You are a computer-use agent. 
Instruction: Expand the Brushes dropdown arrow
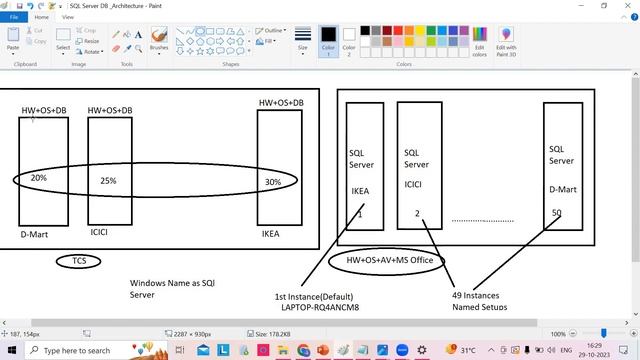[x=159, y=54]
